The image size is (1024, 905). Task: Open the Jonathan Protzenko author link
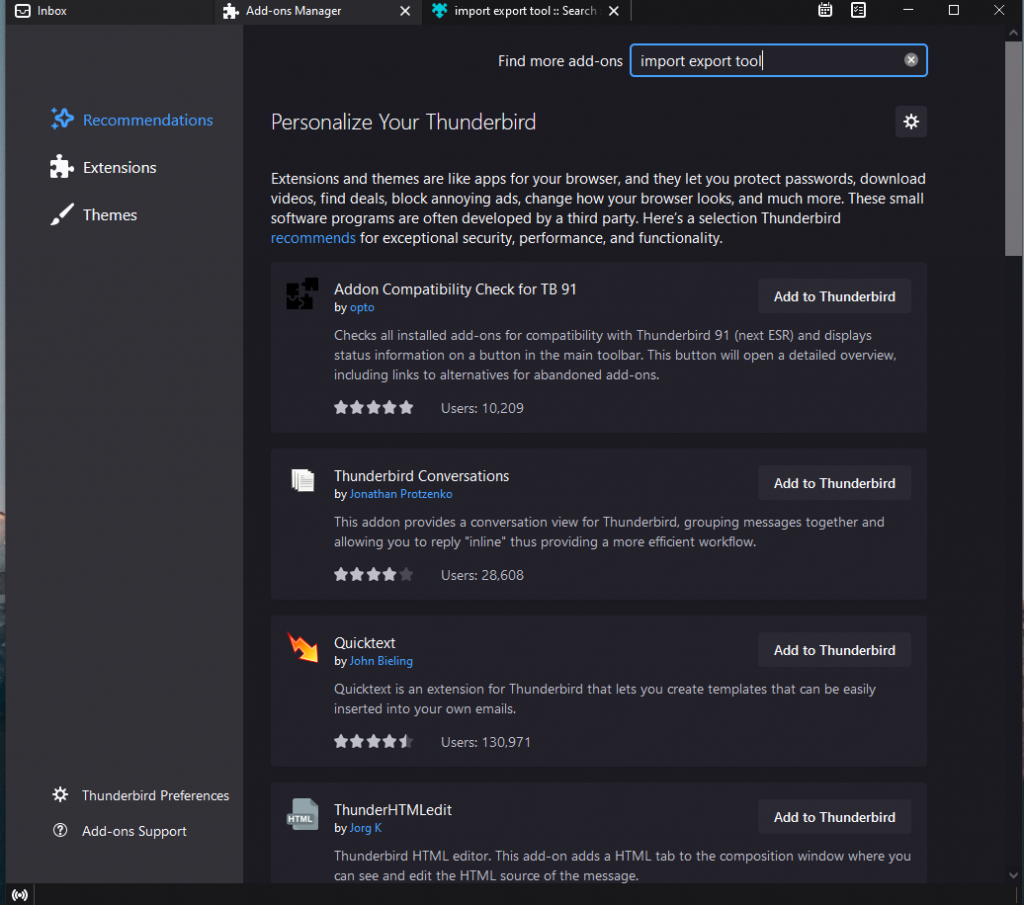[x=401, y=494]
